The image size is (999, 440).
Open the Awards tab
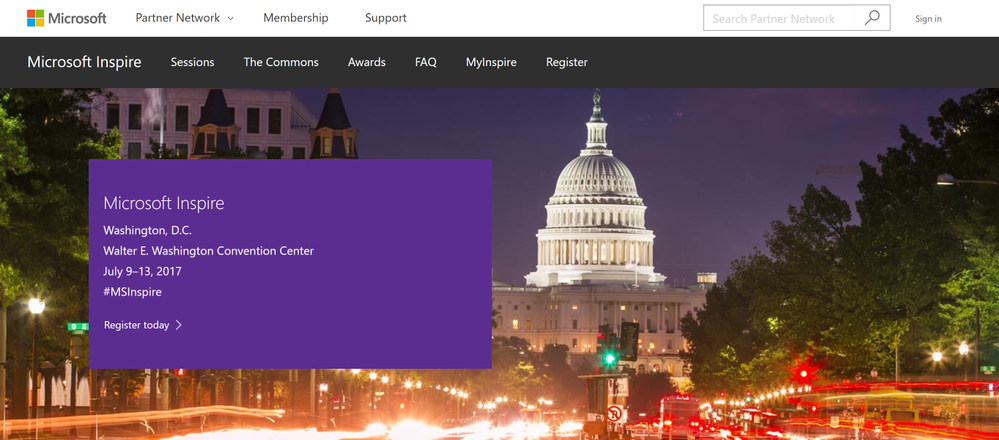point(366,62)
